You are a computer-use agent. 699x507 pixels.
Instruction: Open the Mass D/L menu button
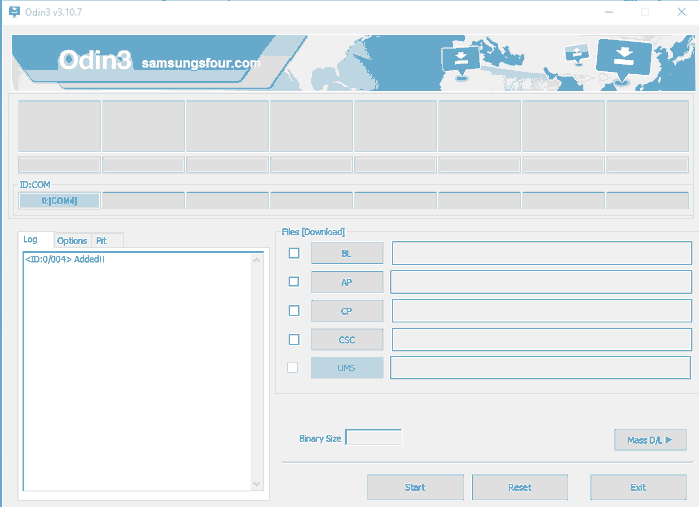pyautogui.click(x=650, y=440)
